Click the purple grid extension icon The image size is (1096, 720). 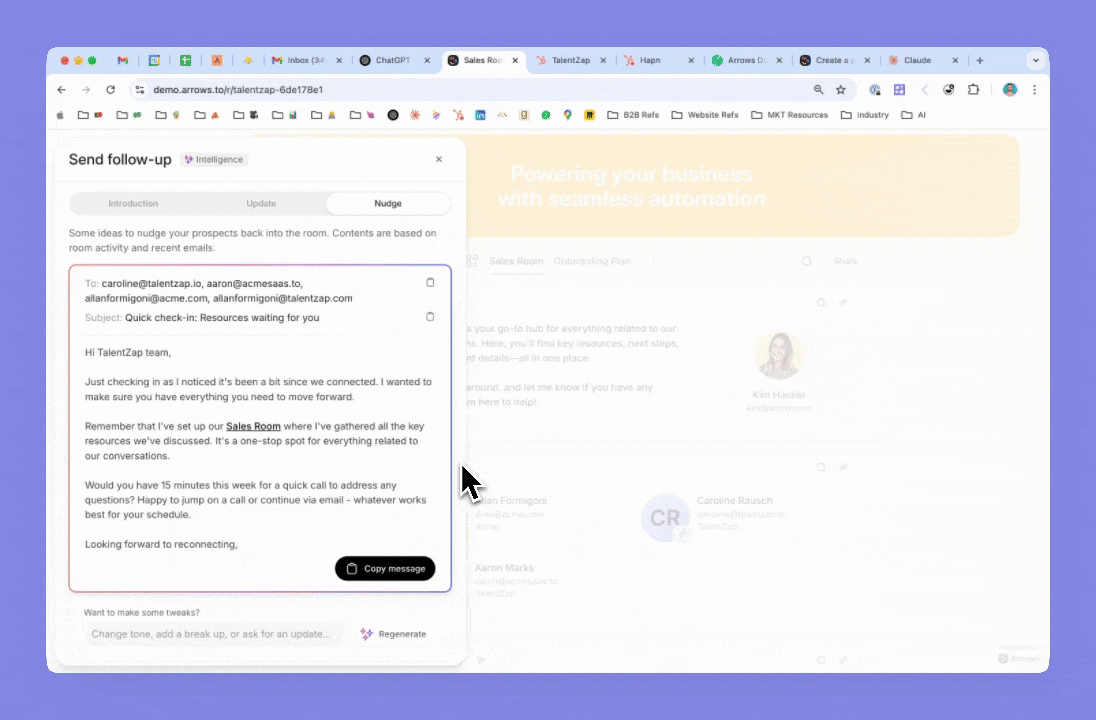coord(900,89)
